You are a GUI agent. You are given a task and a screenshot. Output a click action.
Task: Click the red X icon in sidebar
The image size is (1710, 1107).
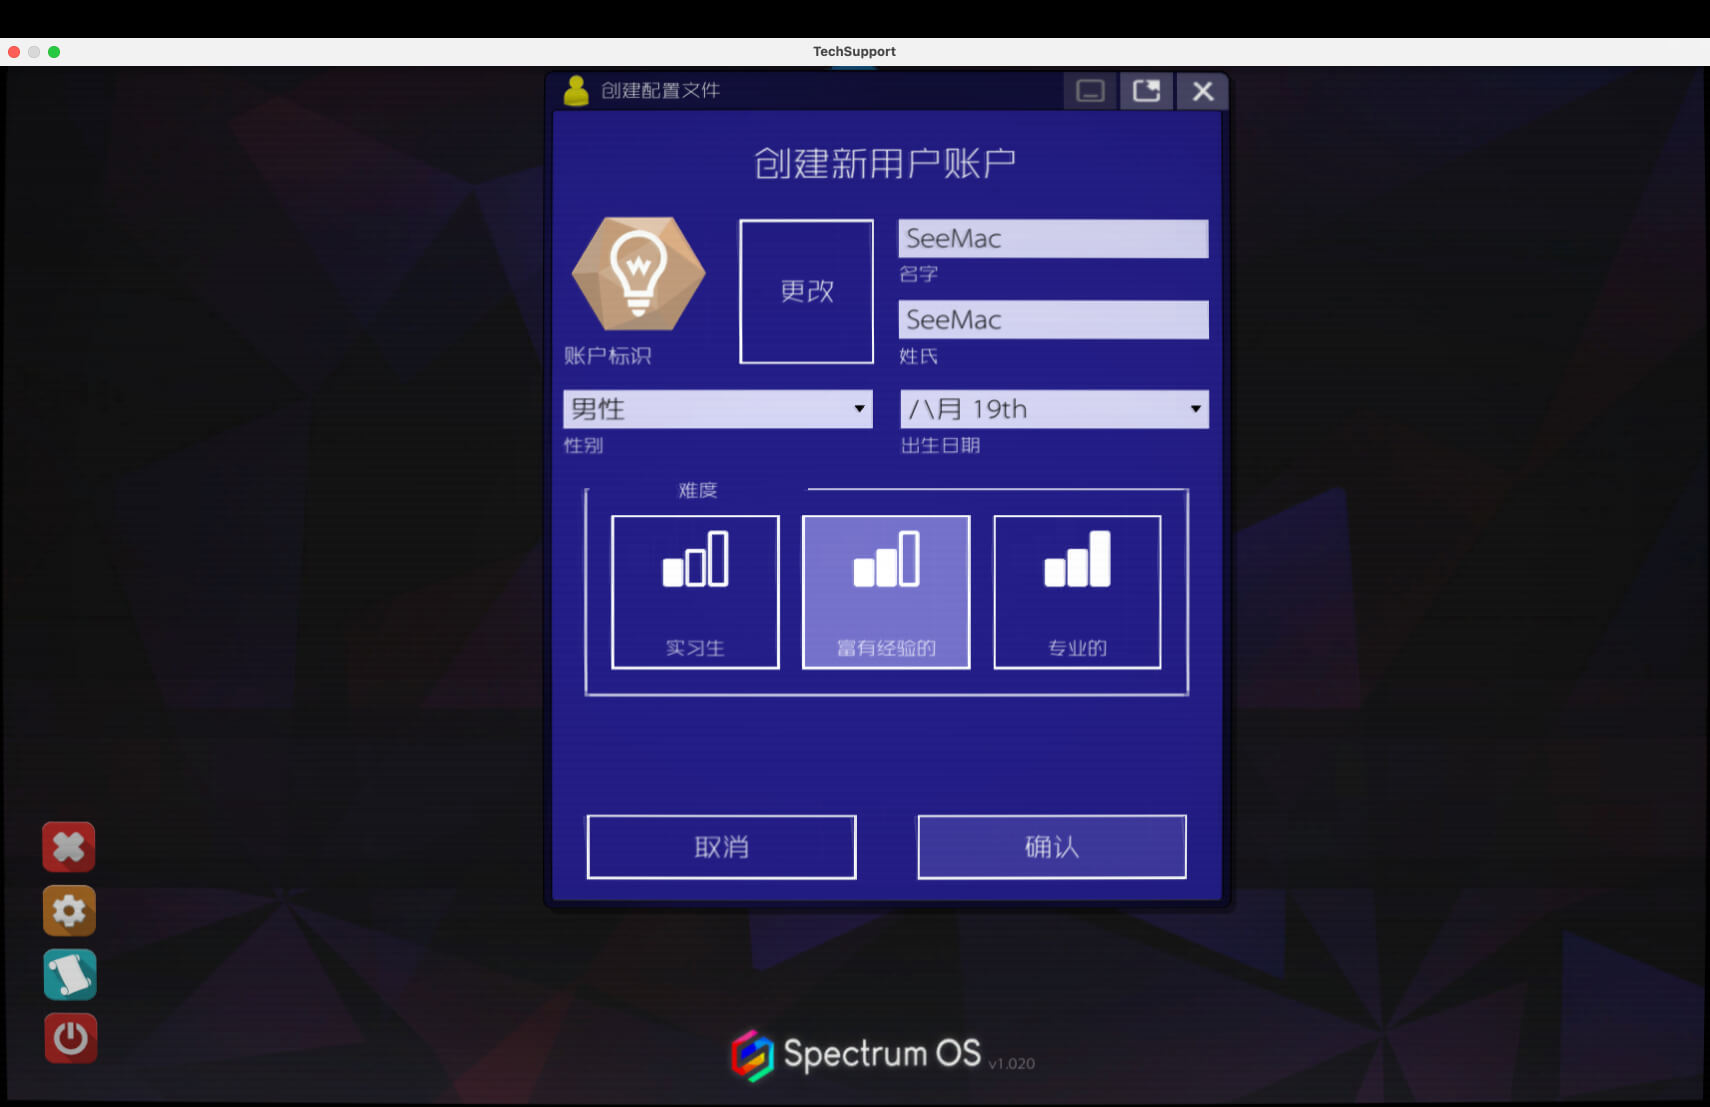point(69,847)
